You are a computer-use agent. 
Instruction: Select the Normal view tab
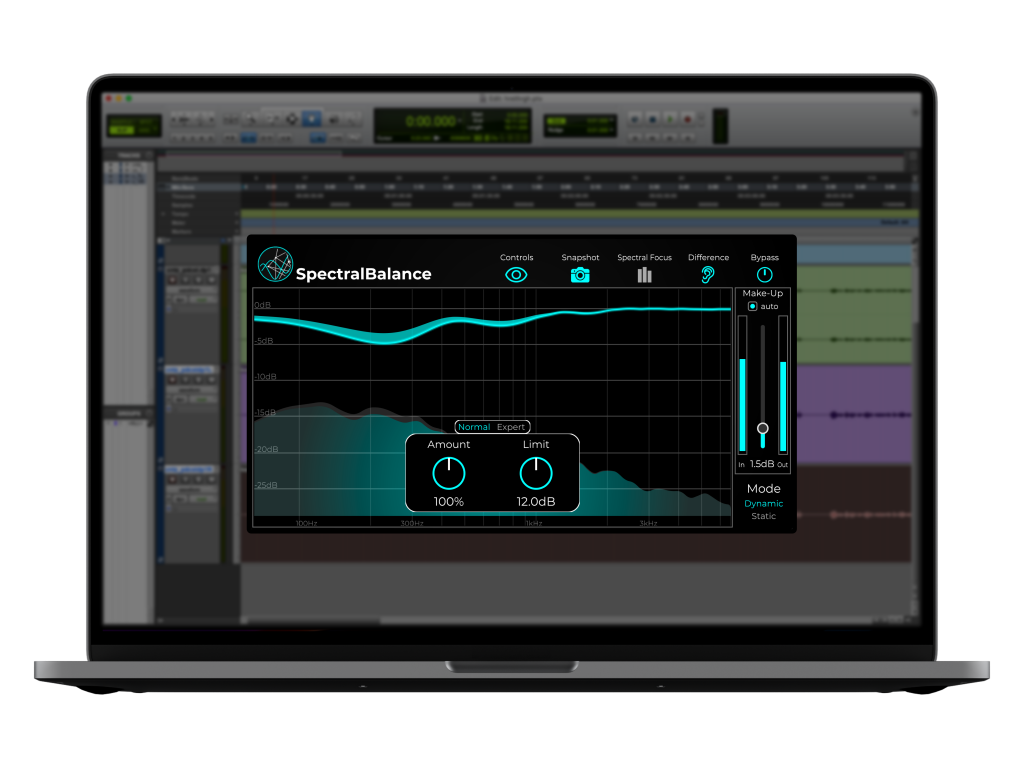474,426
